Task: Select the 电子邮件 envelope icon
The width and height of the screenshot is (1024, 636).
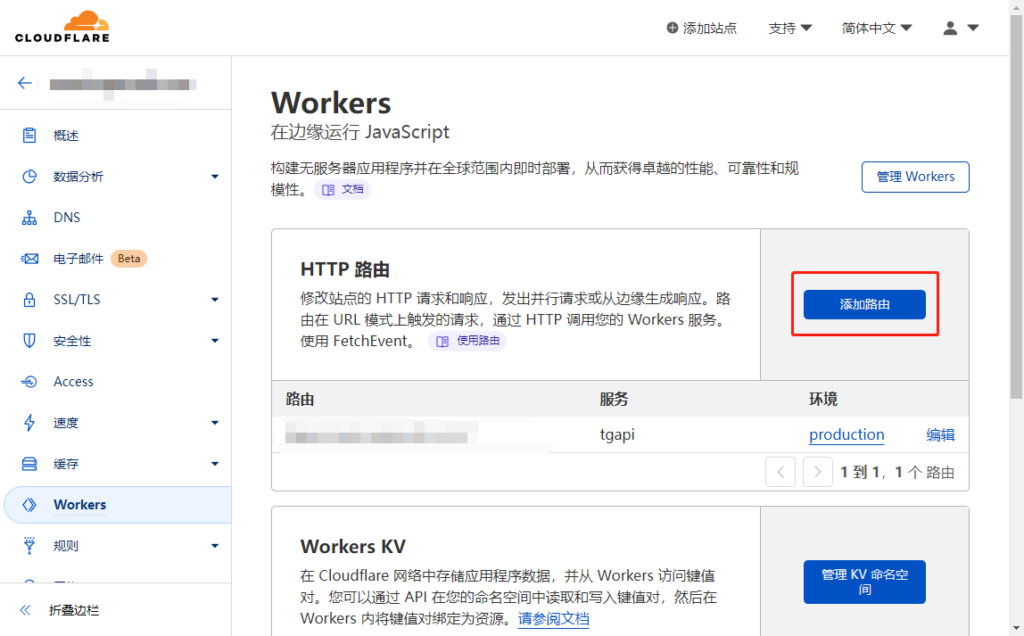Action: (x=30, y=259)
